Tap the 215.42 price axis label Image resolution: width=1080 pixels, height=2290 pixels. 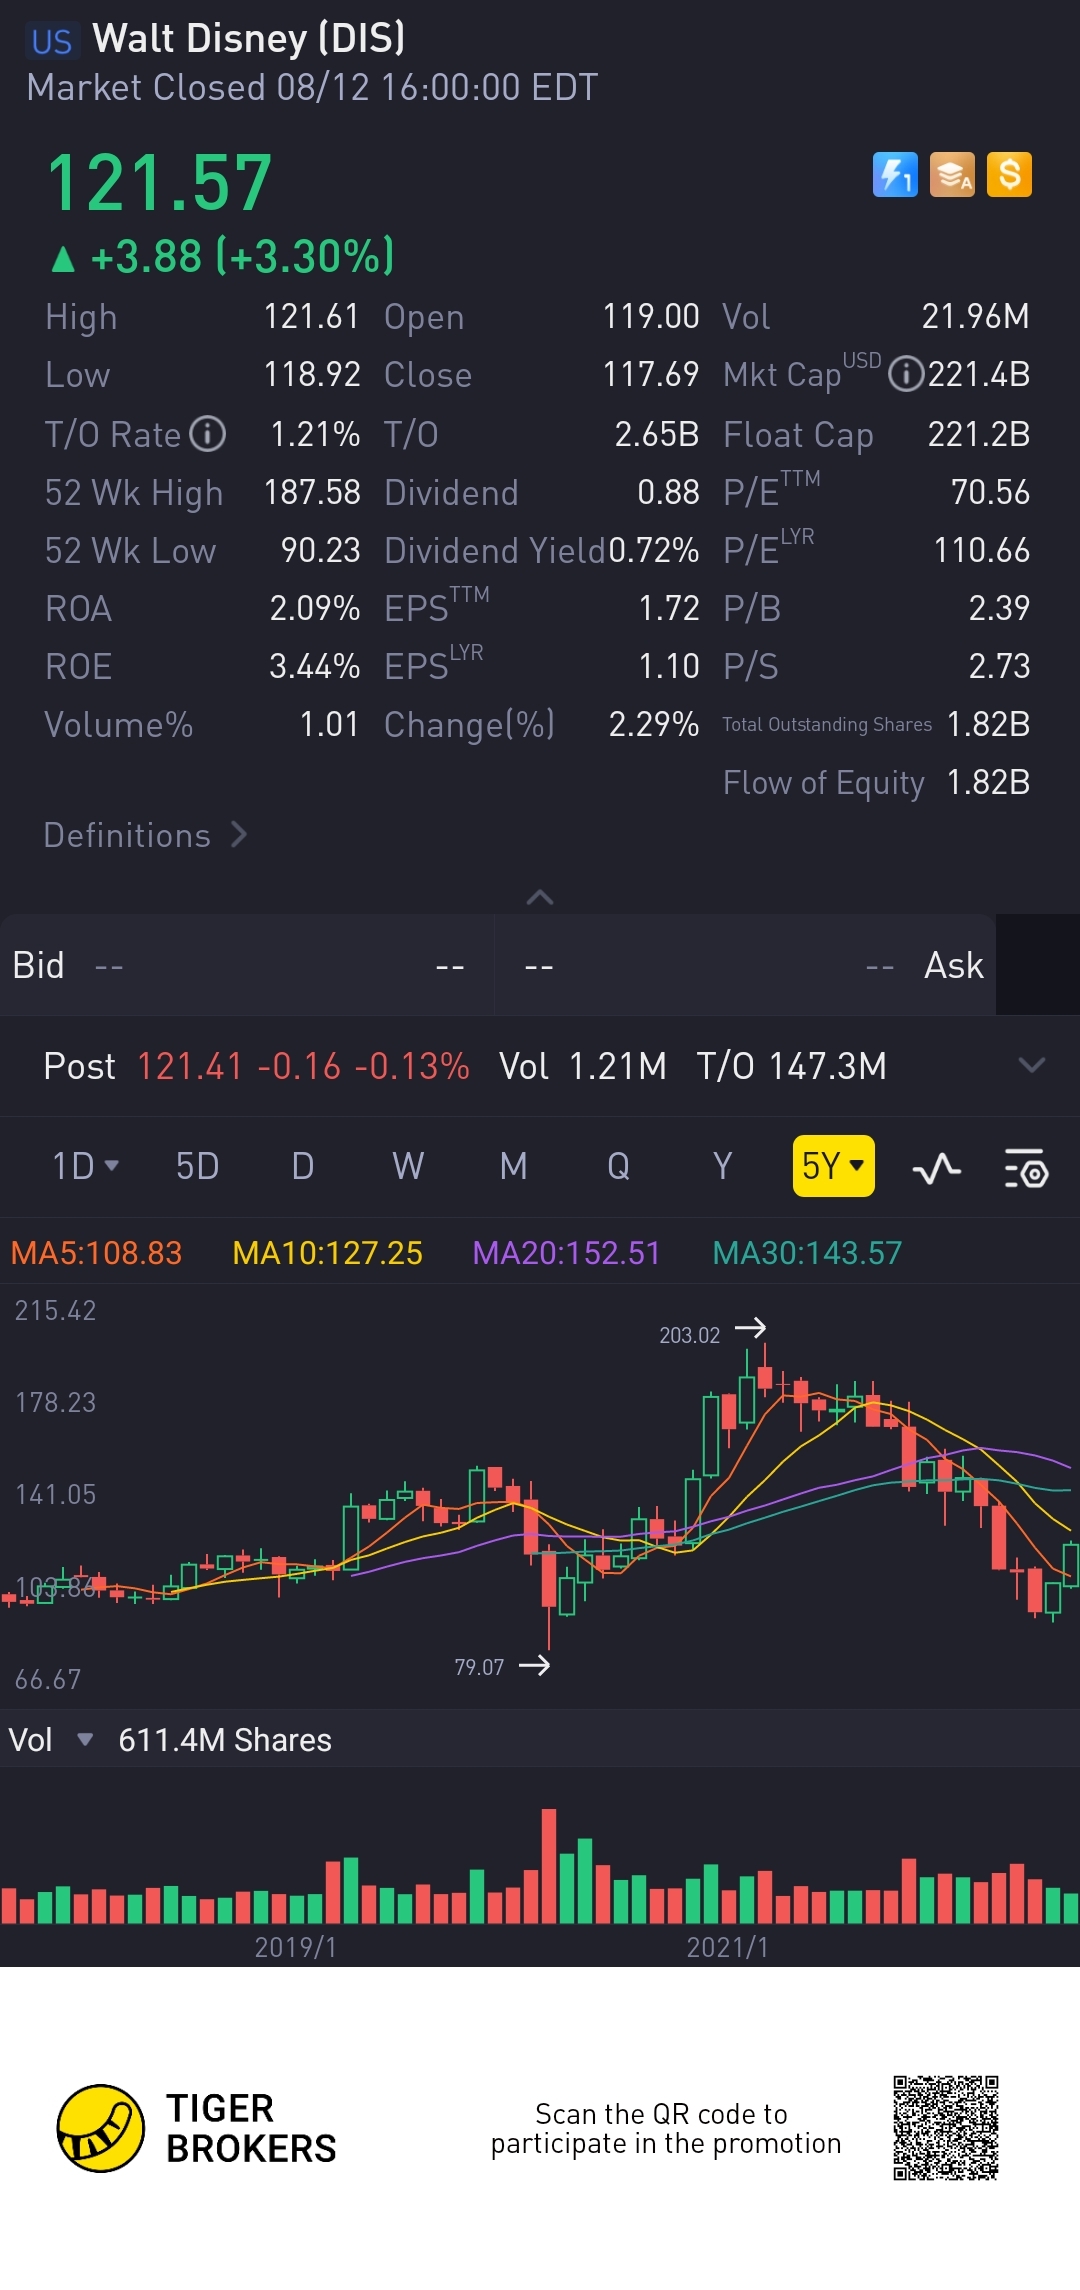click(56, 1310)
